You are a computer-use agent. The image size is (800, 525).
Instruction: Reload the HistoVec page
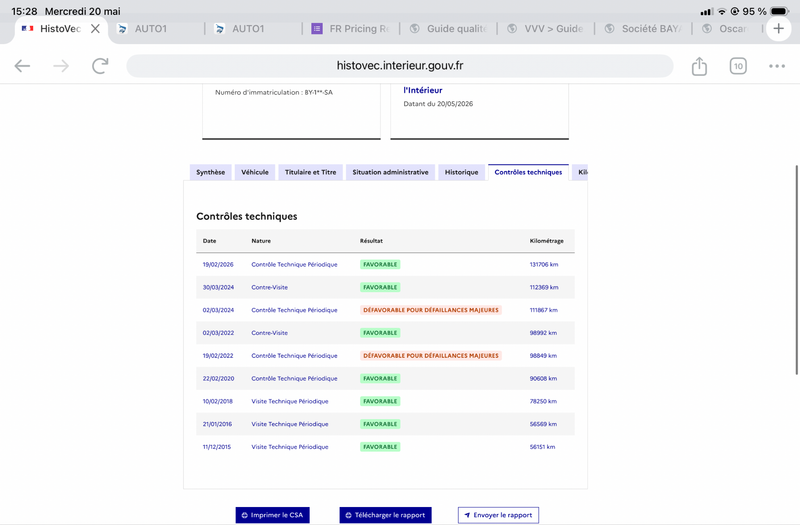click(x=100, y=66)
